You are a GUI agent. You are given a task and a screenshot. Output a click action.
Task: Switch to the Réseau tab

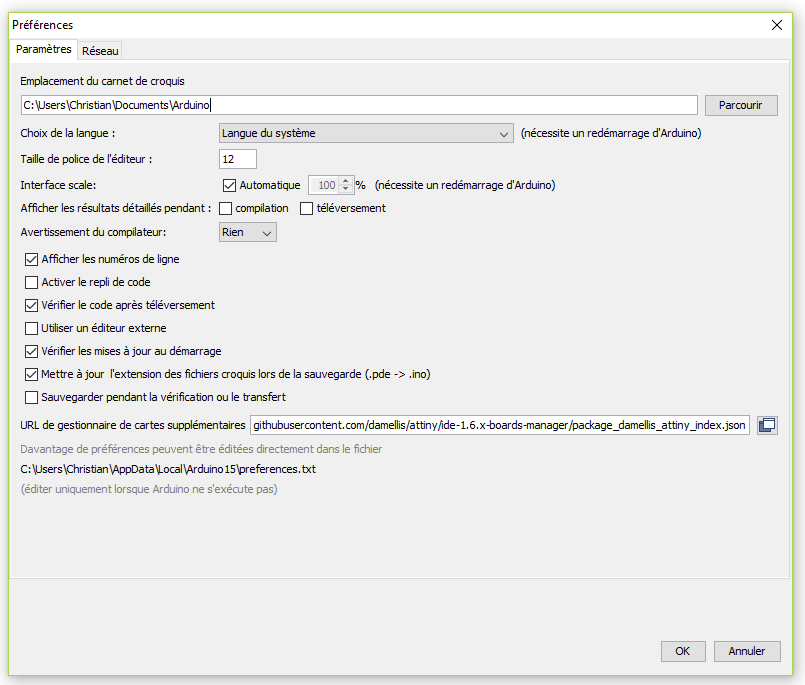click(100, 51)
